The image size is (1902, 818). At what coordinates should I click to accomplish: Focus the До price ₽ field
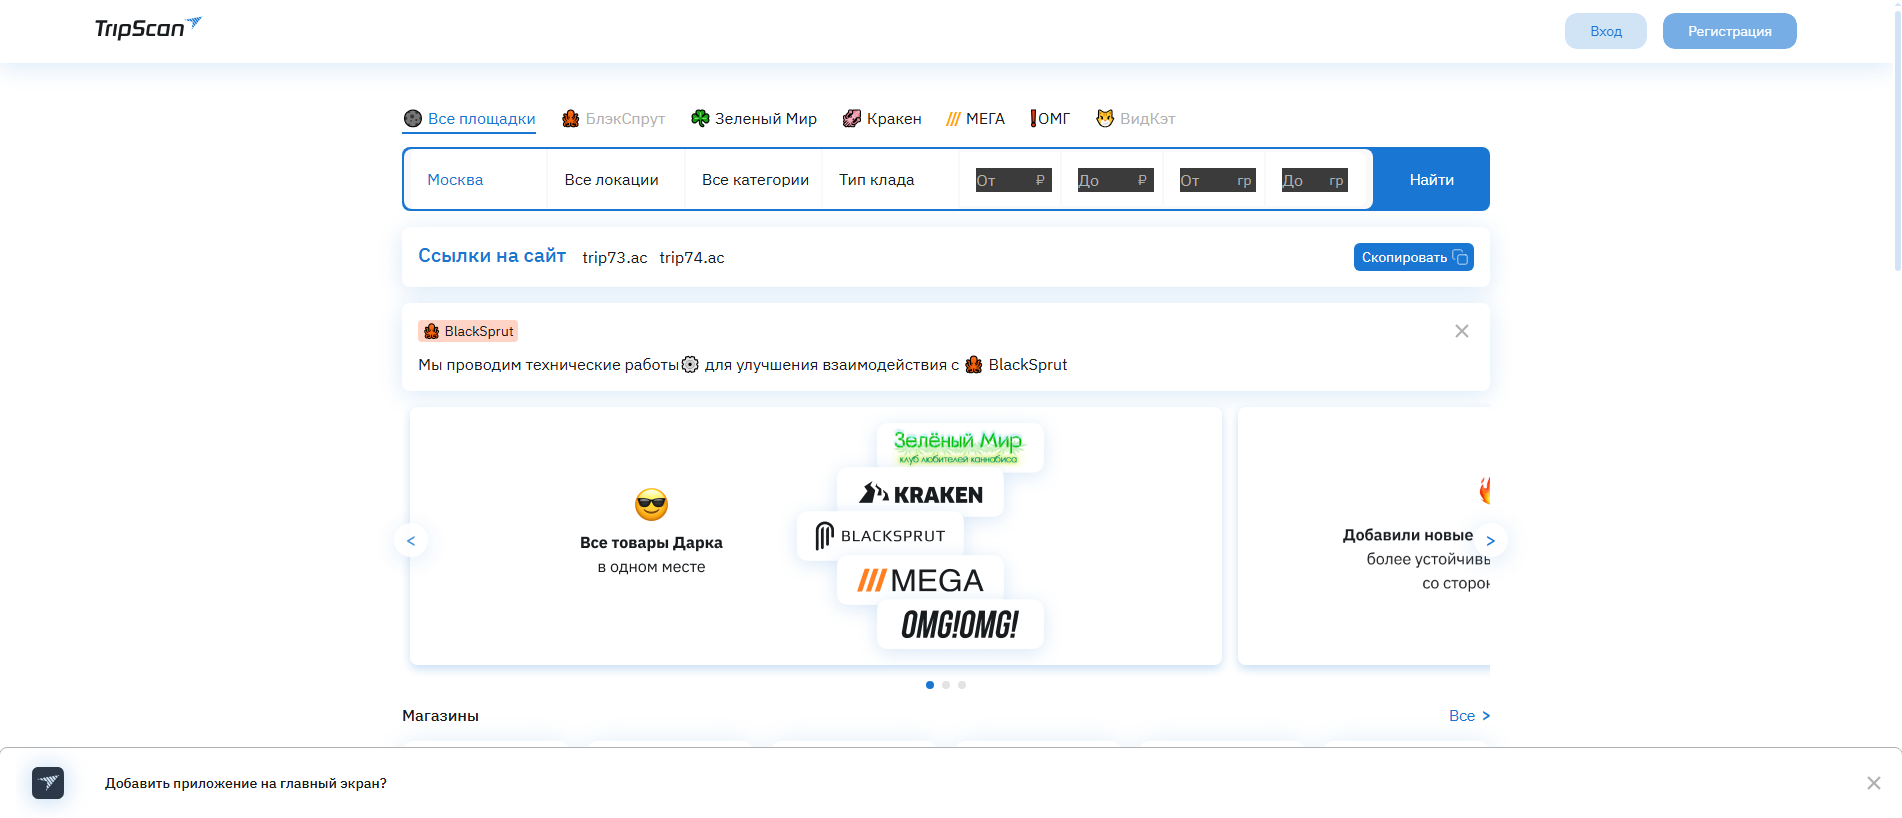click(1115, 180)
